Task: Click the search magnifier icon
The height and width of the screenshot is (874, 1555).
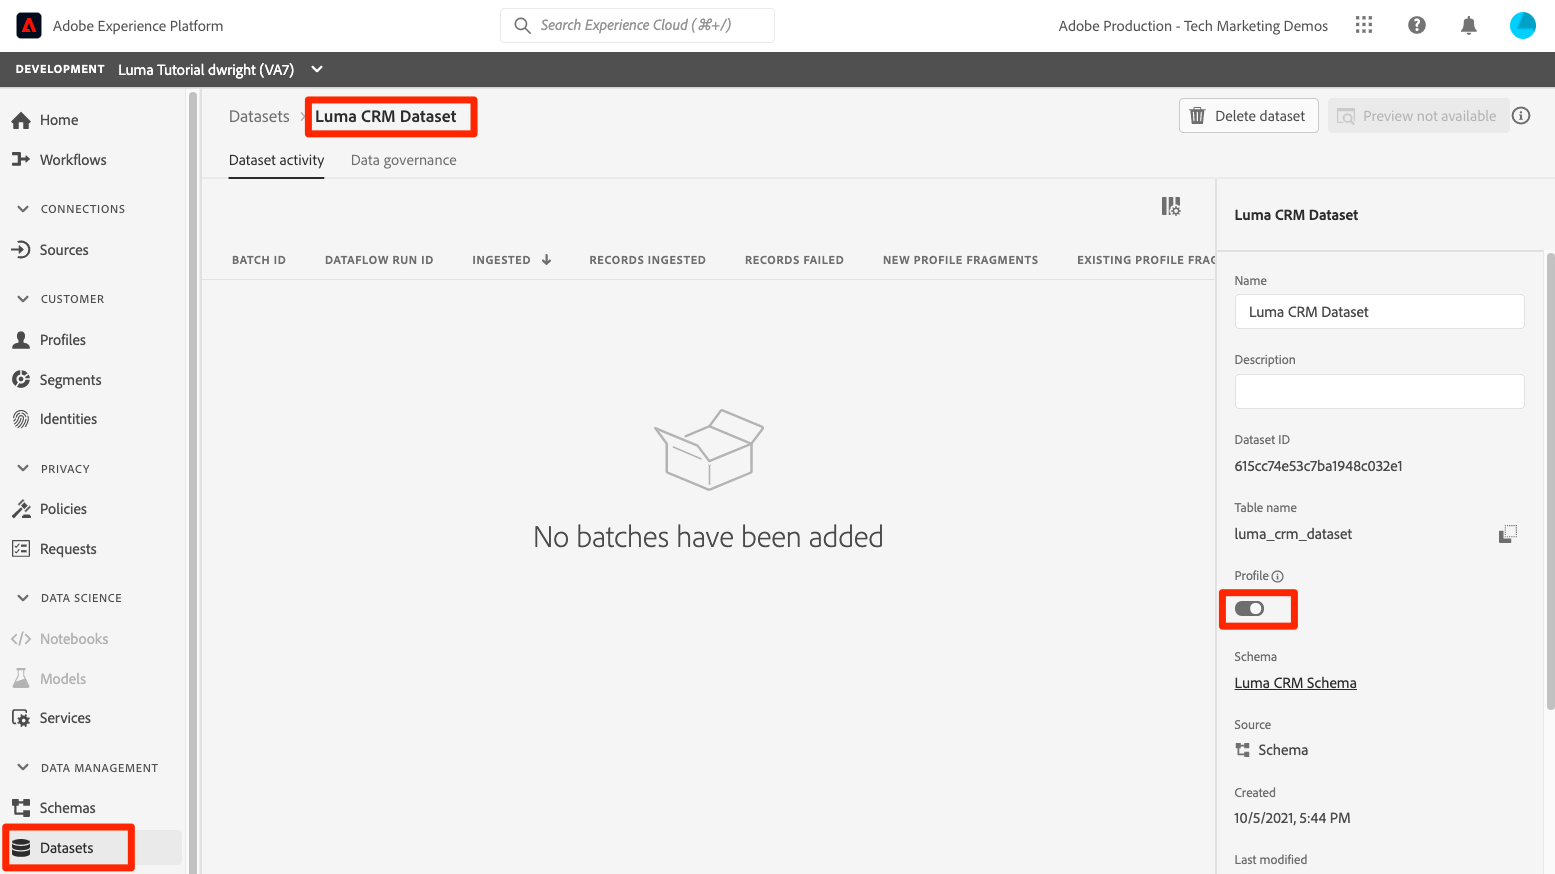Action: click(x=522, y=26)
